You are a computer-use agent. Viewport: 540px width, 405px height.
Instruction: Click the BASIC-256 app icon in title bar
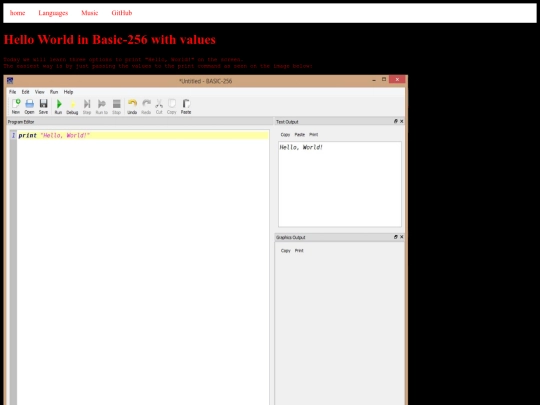pos(10,81)
